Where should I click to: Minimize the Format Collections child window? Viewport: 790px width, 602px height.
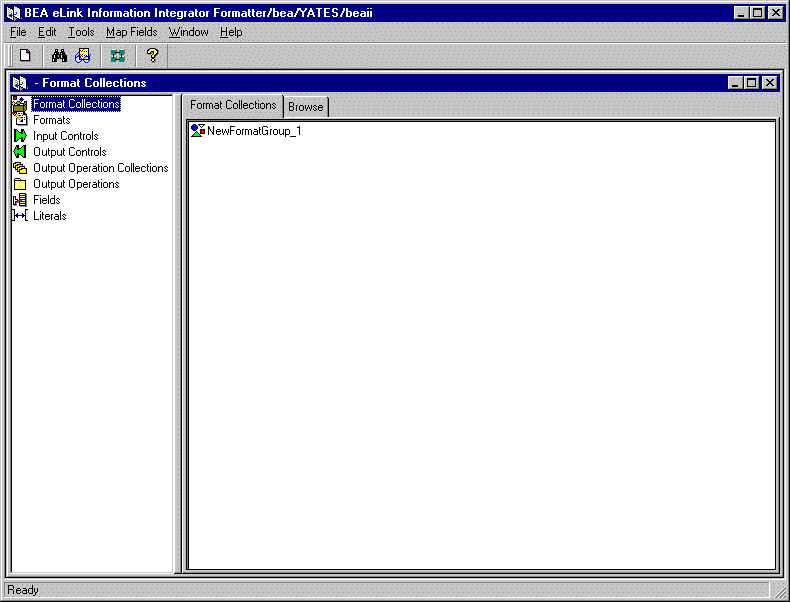[736, 83]
